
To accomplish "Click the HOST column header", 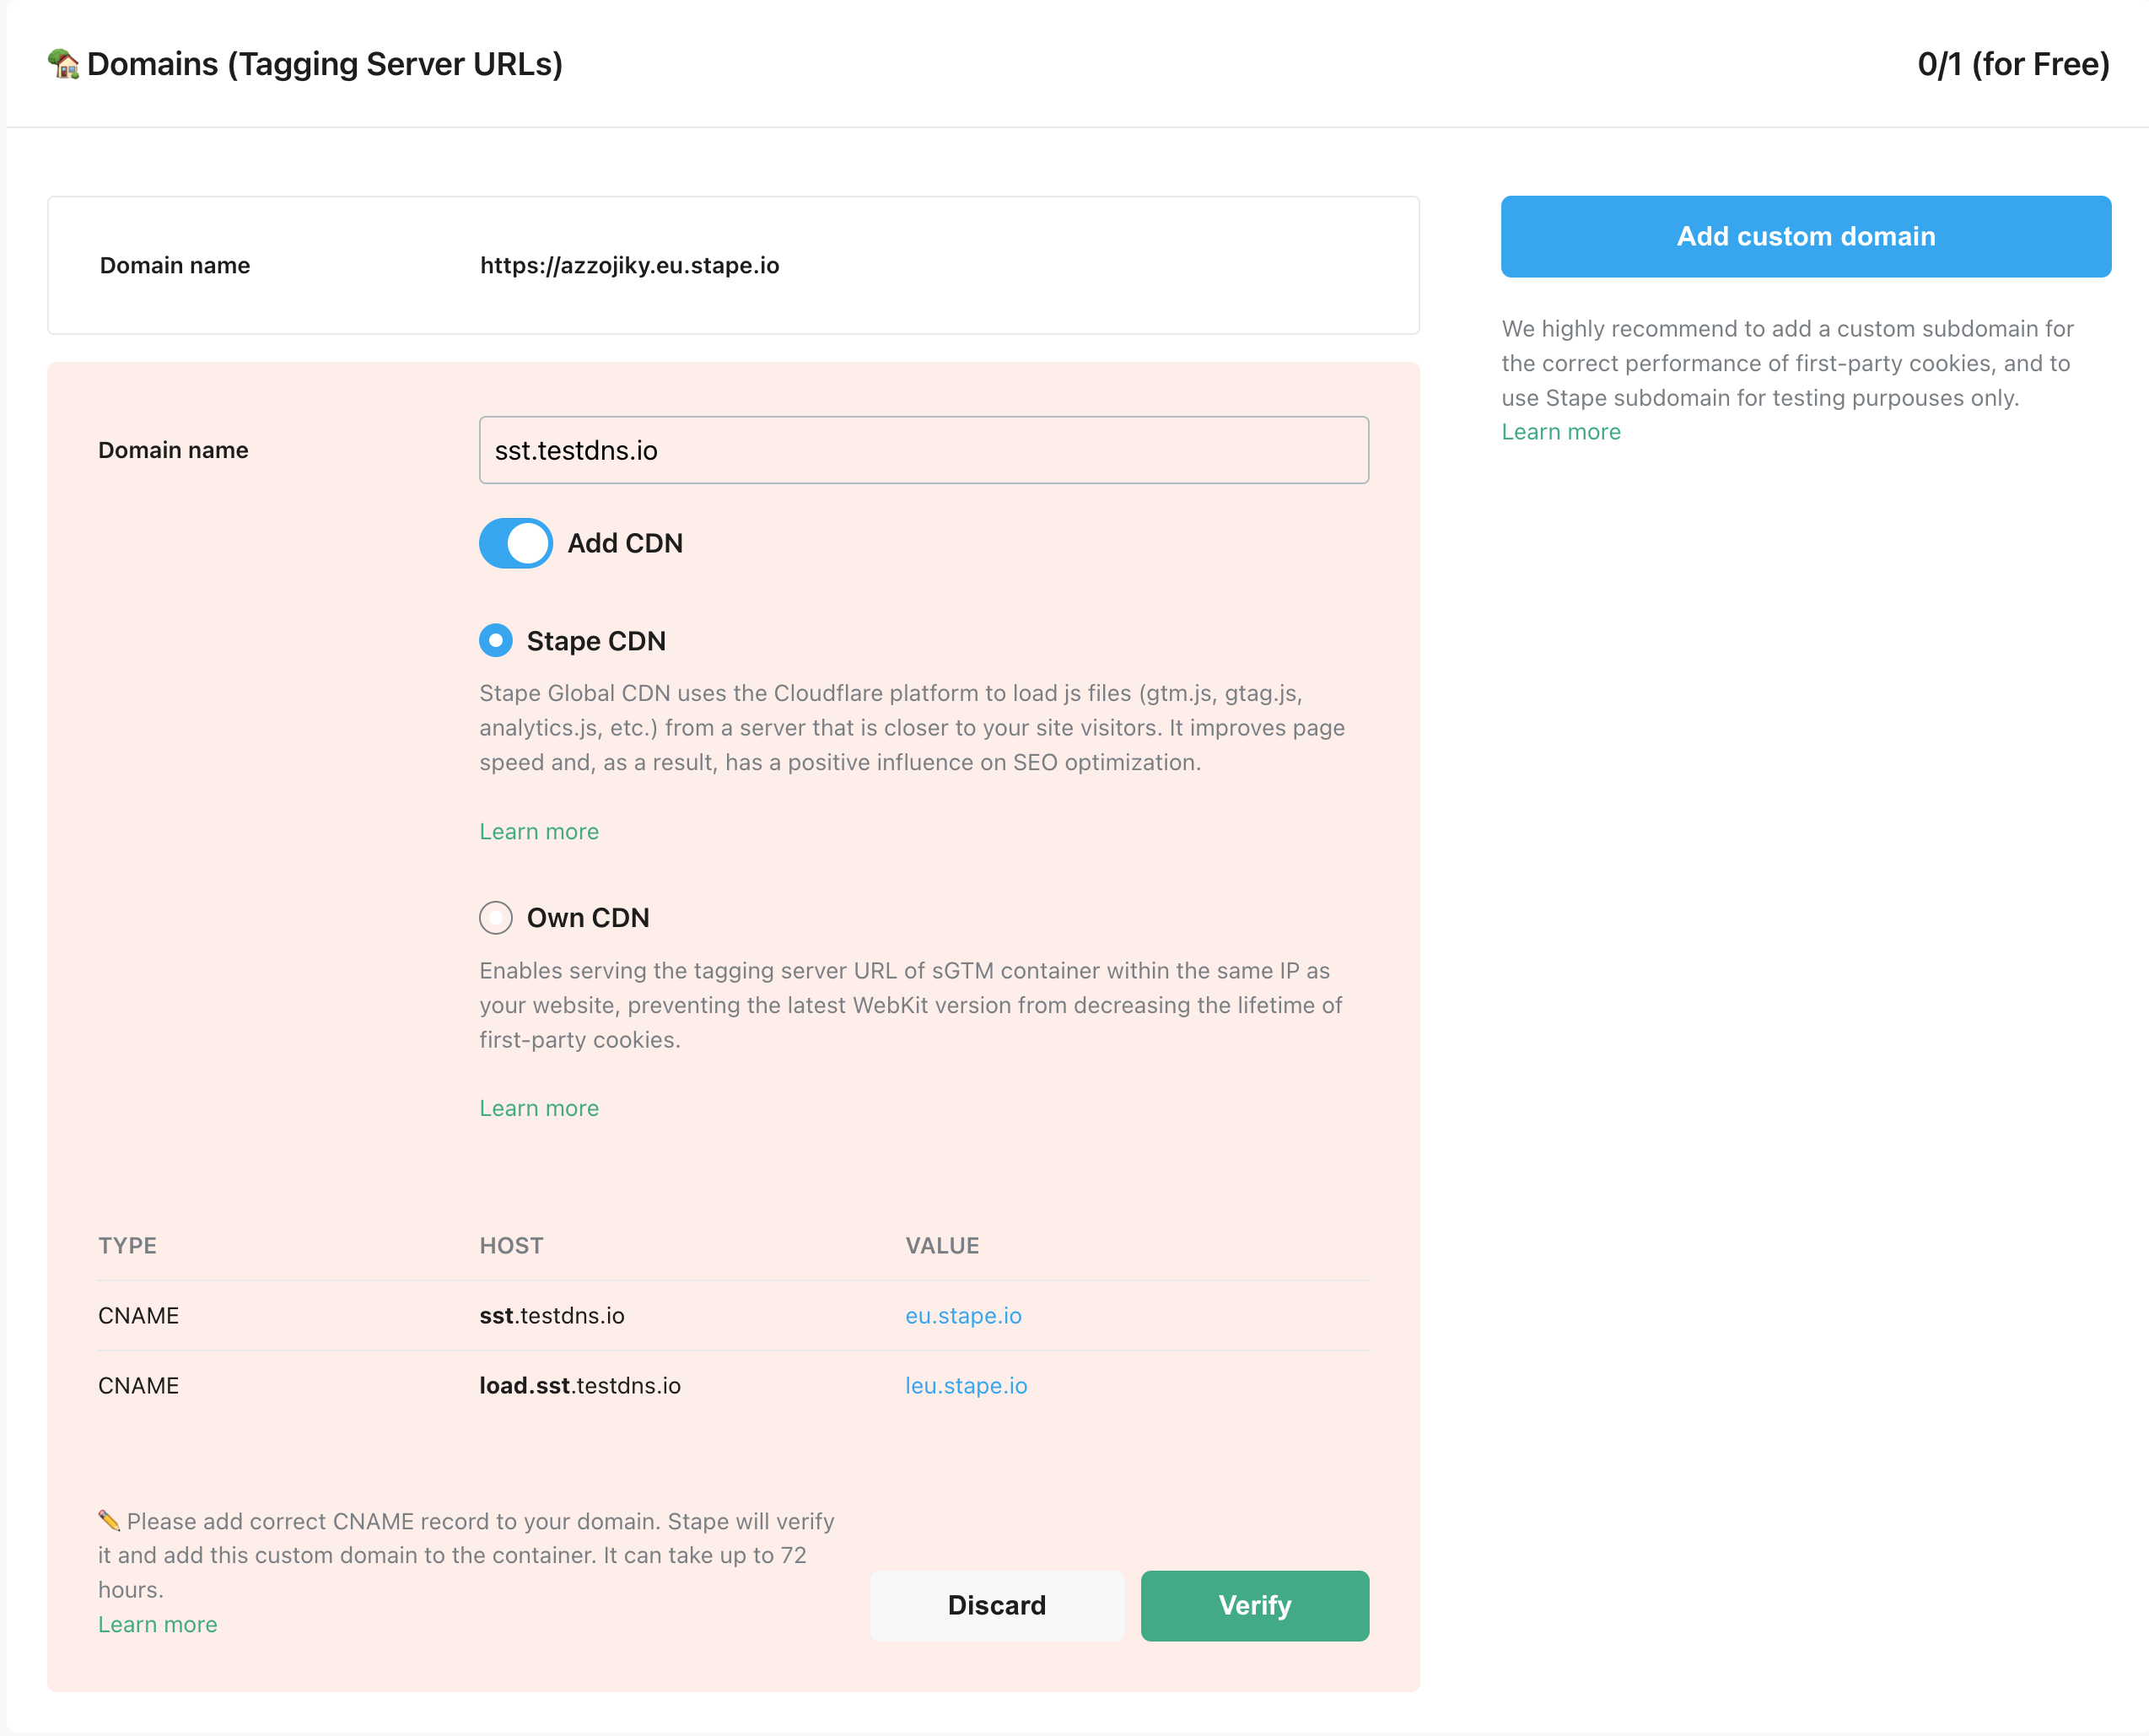I will [x=511, y=1245].
